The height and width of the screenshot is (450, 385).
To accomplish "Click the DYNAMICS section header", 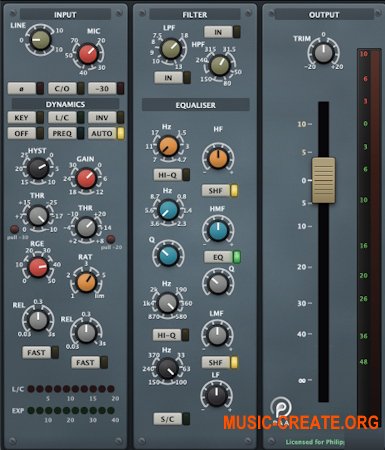I will point(65,104).
